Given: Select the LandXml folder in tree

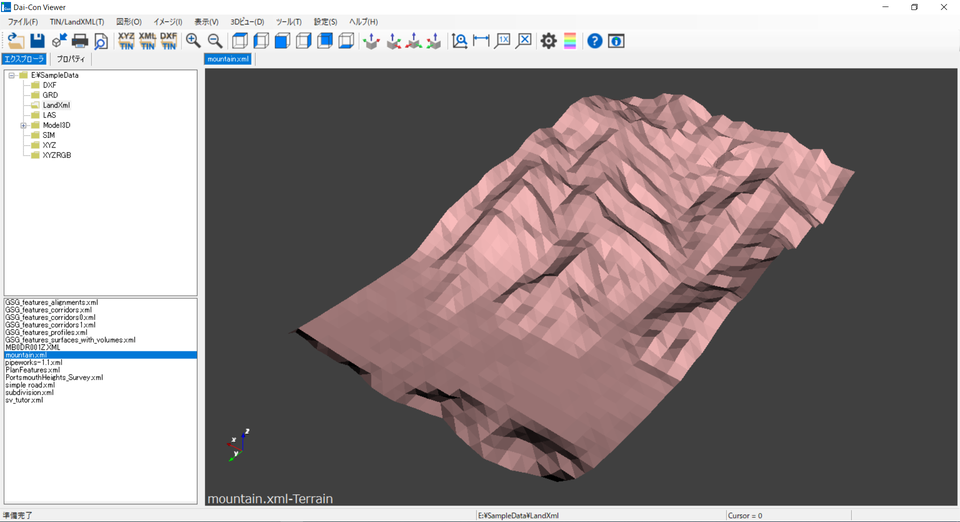Looking at the screenshot, I should click(56, 105).
